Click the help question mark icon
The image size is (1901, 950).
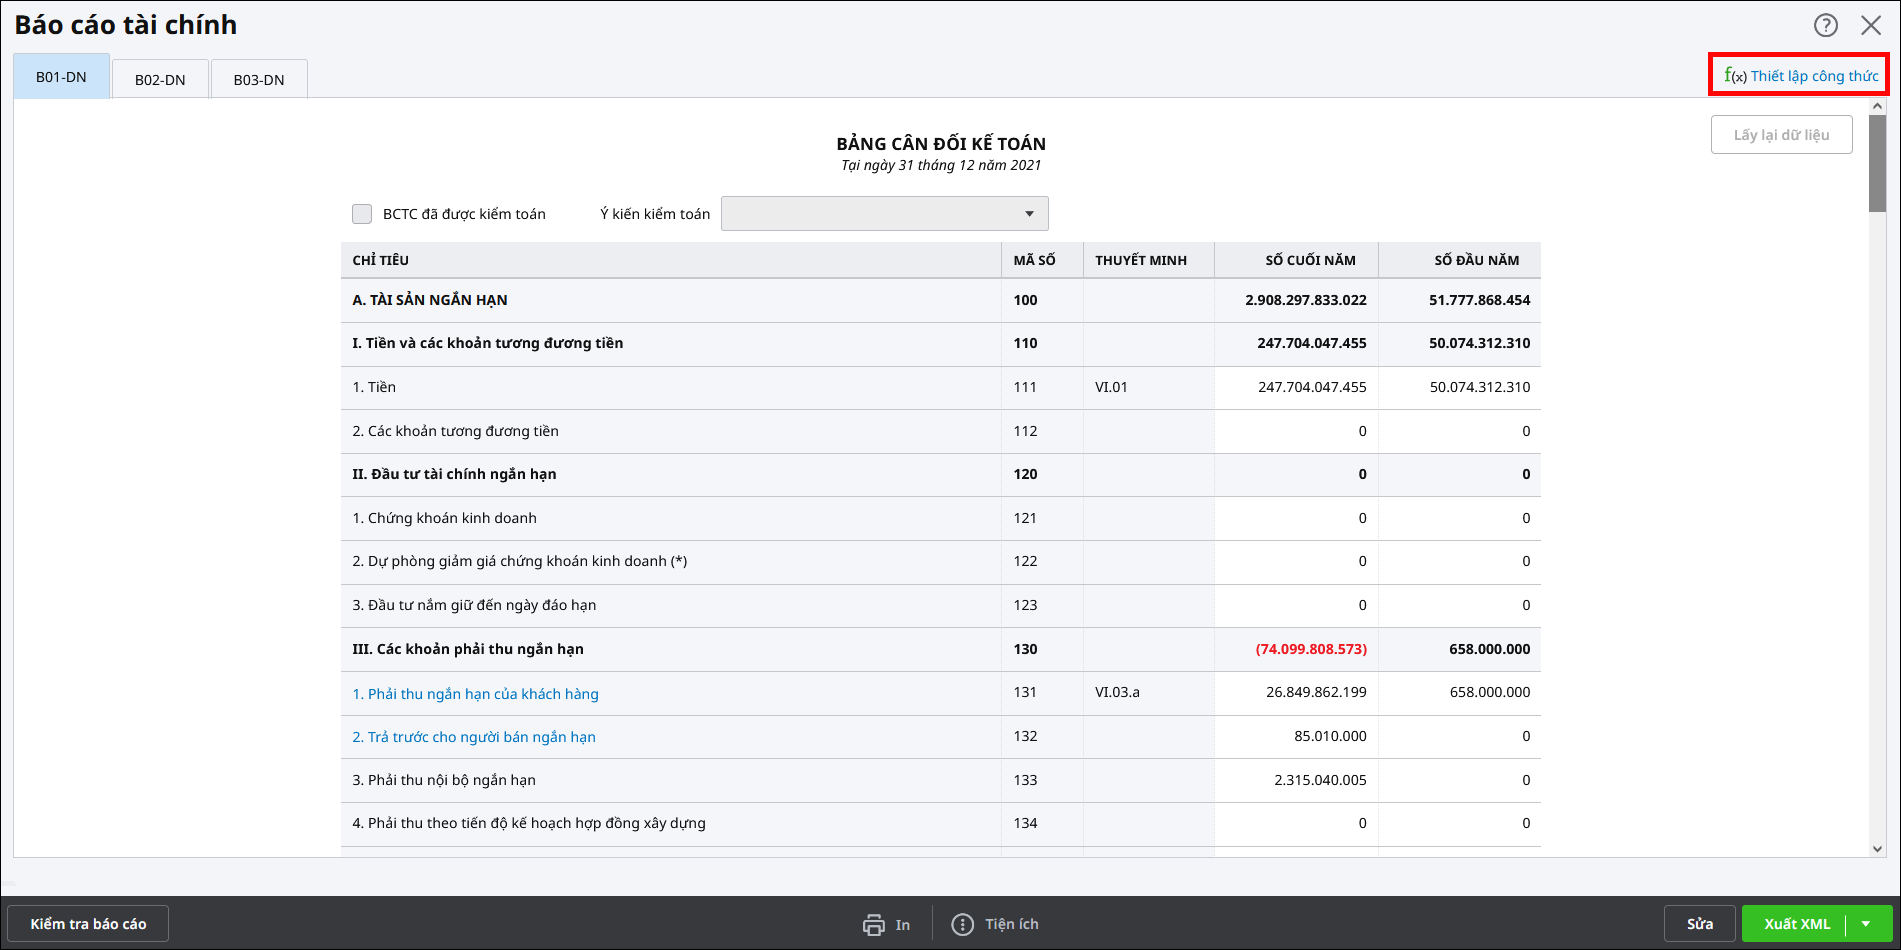click(1825, 25)
